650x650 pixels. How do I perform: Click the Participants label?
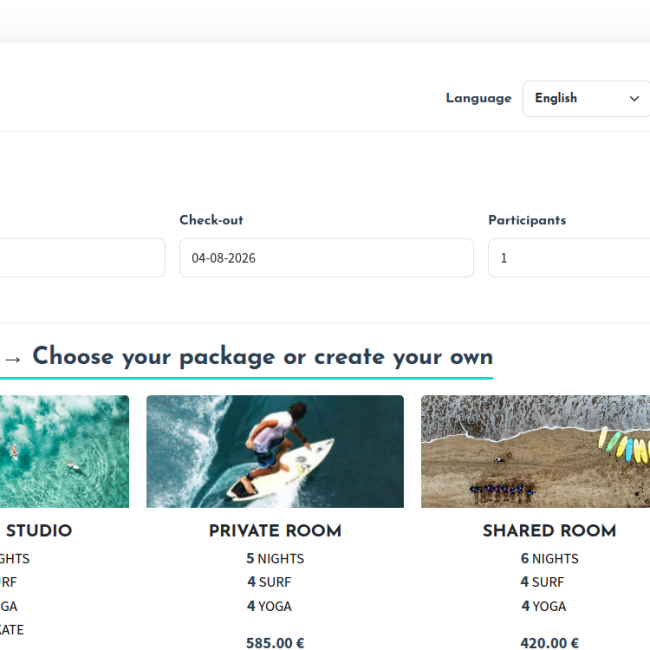(527, 220)
